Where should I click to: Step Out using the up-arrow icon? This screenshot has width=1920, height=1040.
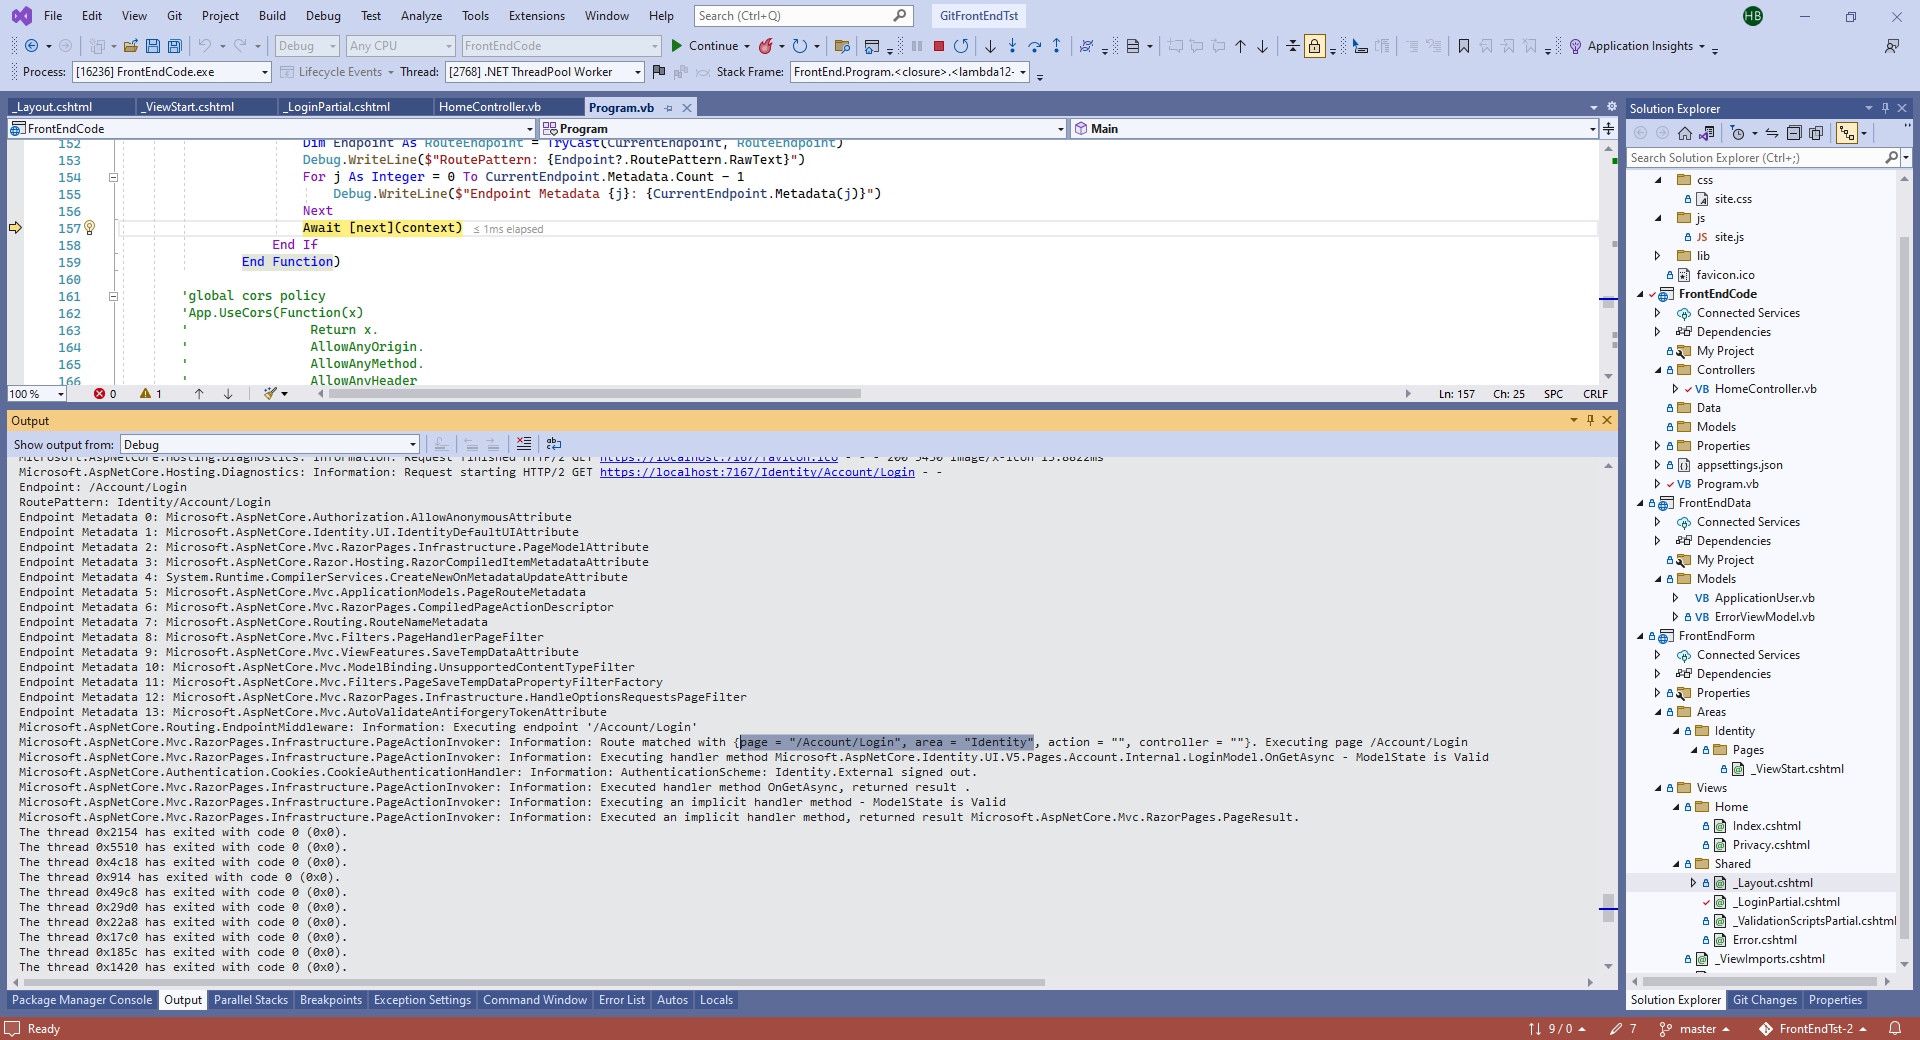[x=1056, y=46]
